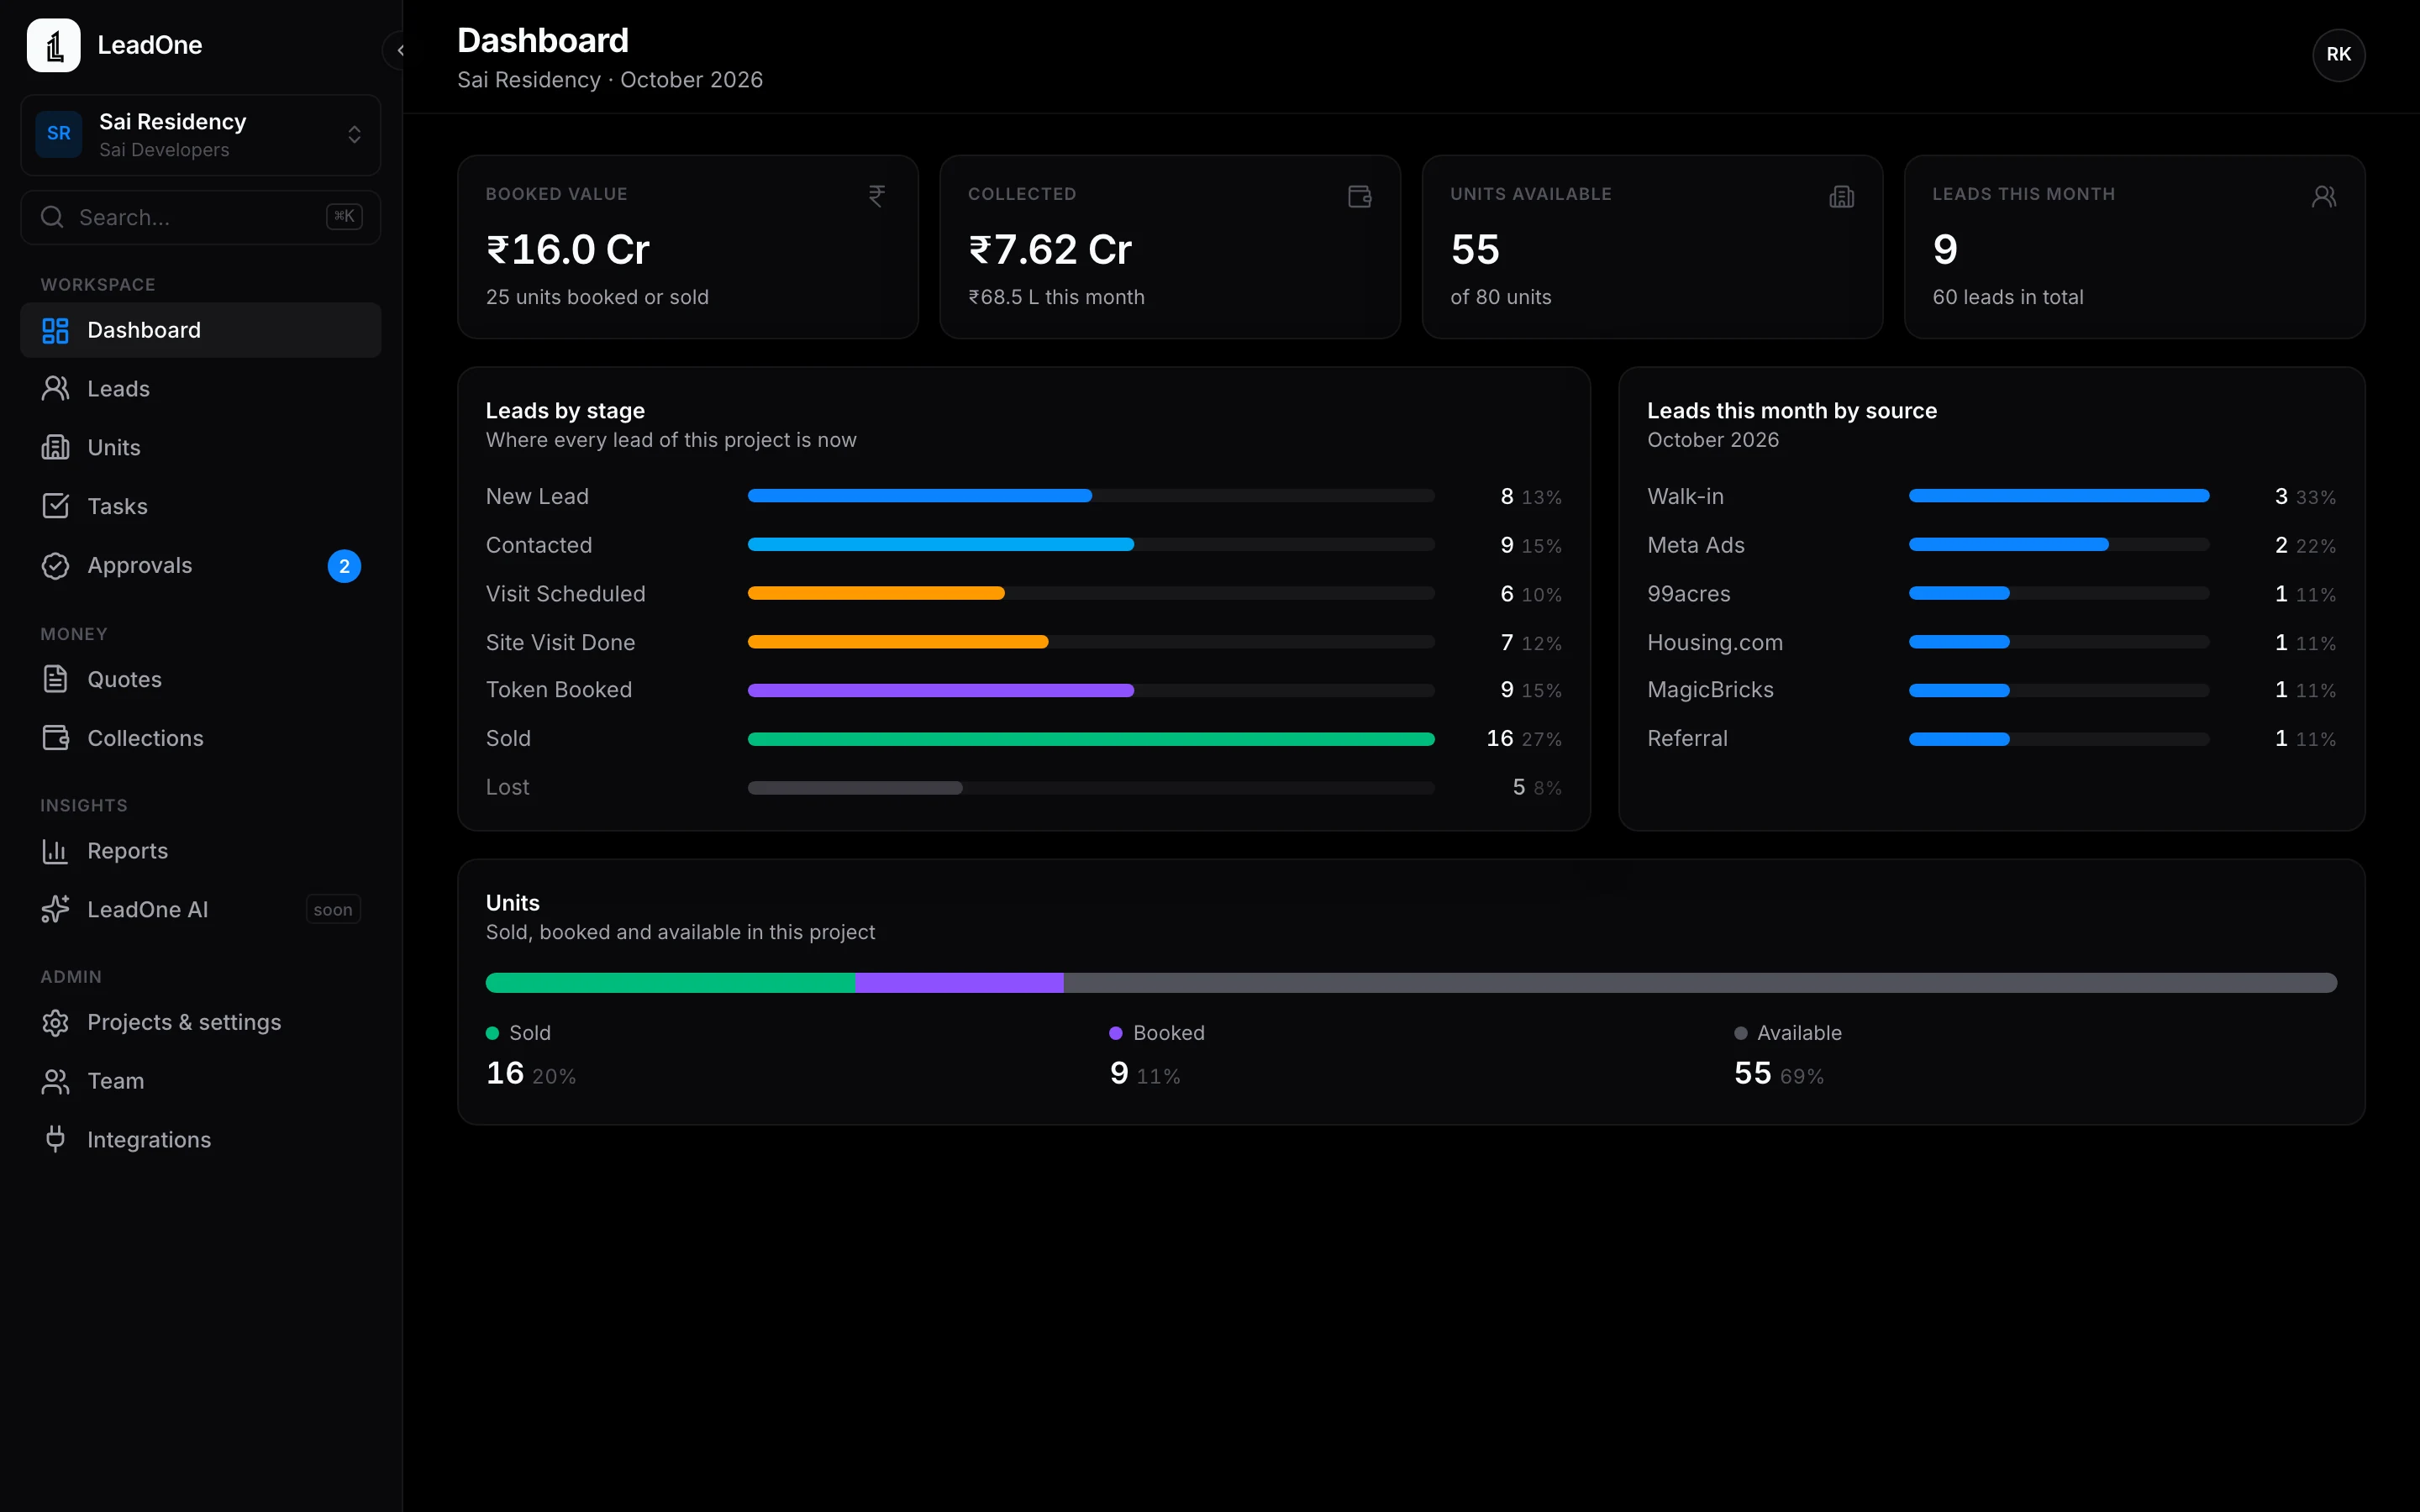
Task: Click the 'MagicBricks' source label
Action: point(1710,690)
